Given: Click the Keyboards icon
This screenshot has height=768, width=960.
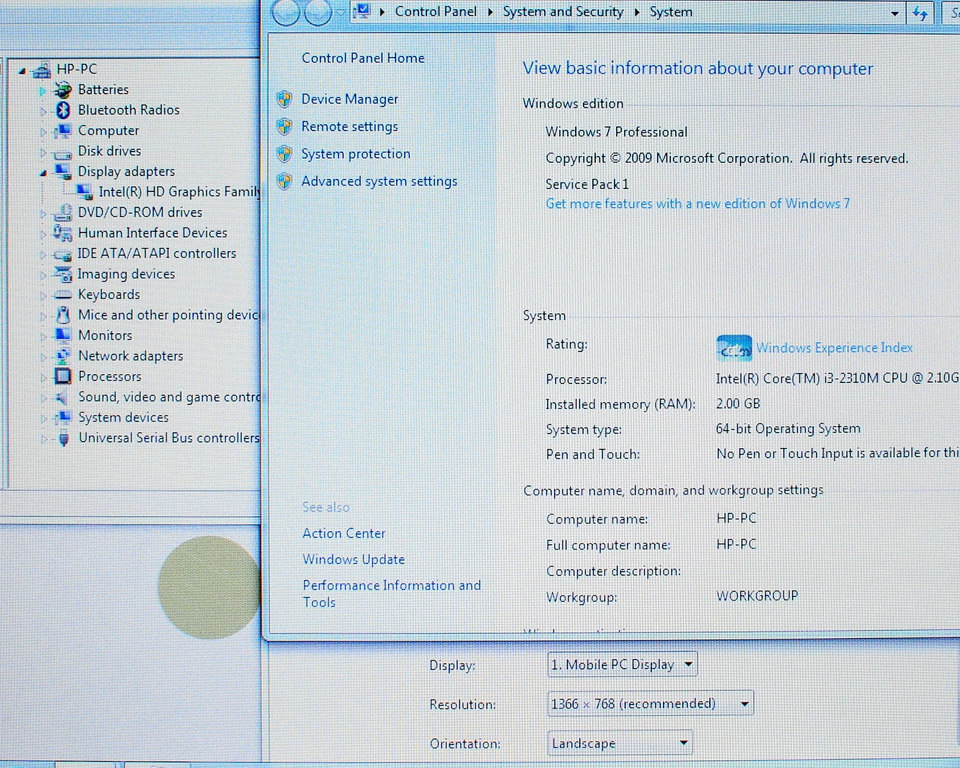Looking at the screenshot, I should coord(62,295).
